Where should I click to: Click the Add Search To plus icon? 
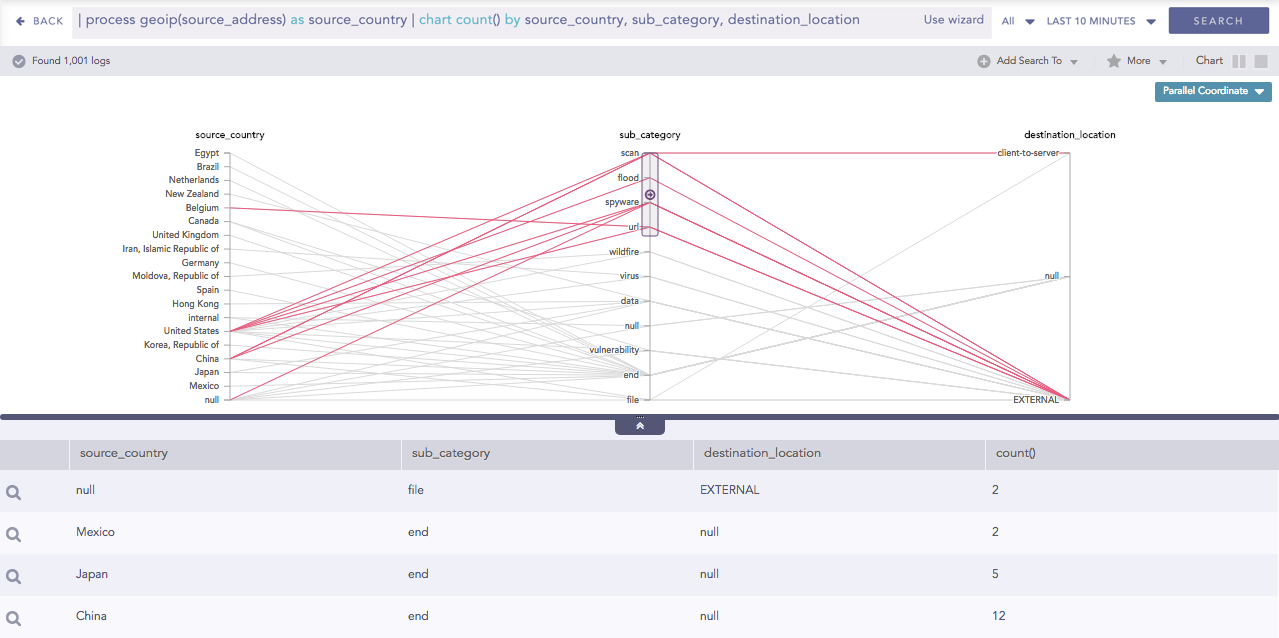(x=984, y=61)
